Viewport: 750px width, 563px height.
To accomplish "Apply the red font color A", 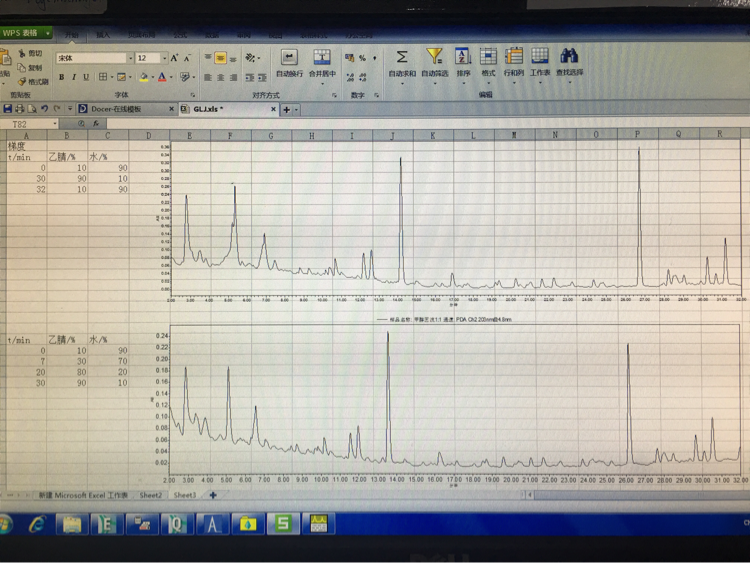I will (162, 77).
